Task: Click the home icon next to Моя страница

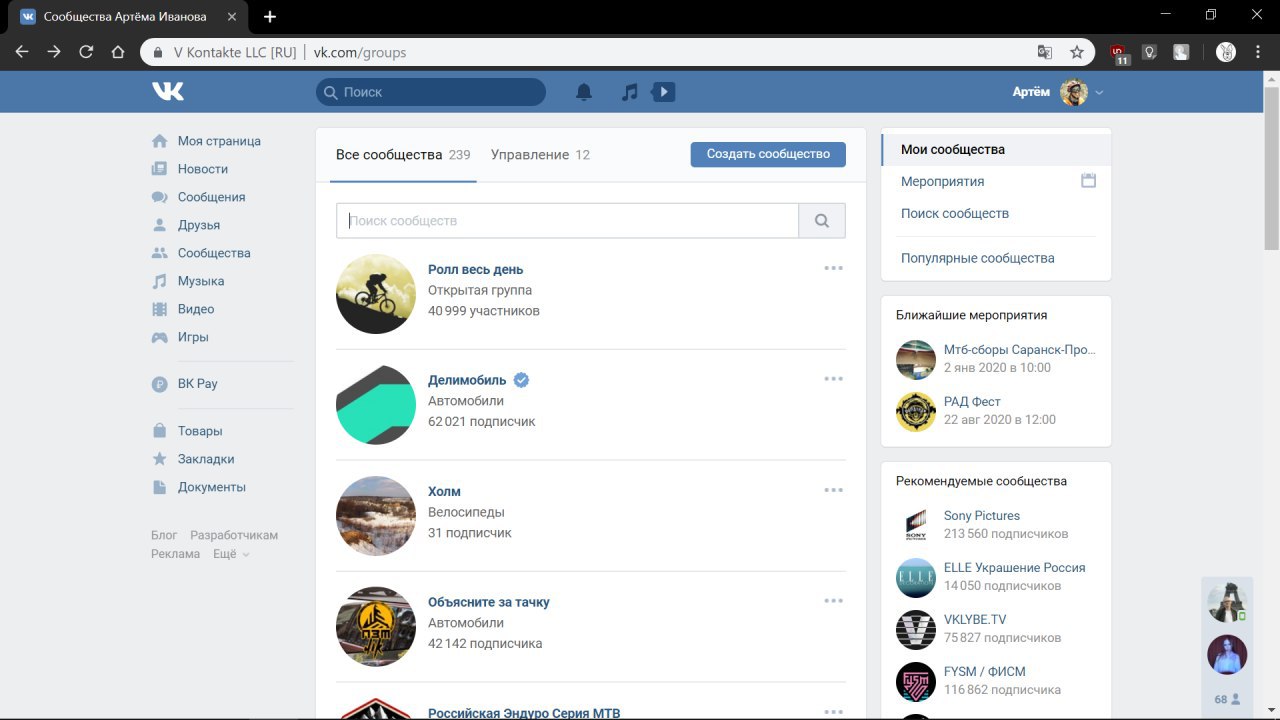Action: click(x=159, y=141)
